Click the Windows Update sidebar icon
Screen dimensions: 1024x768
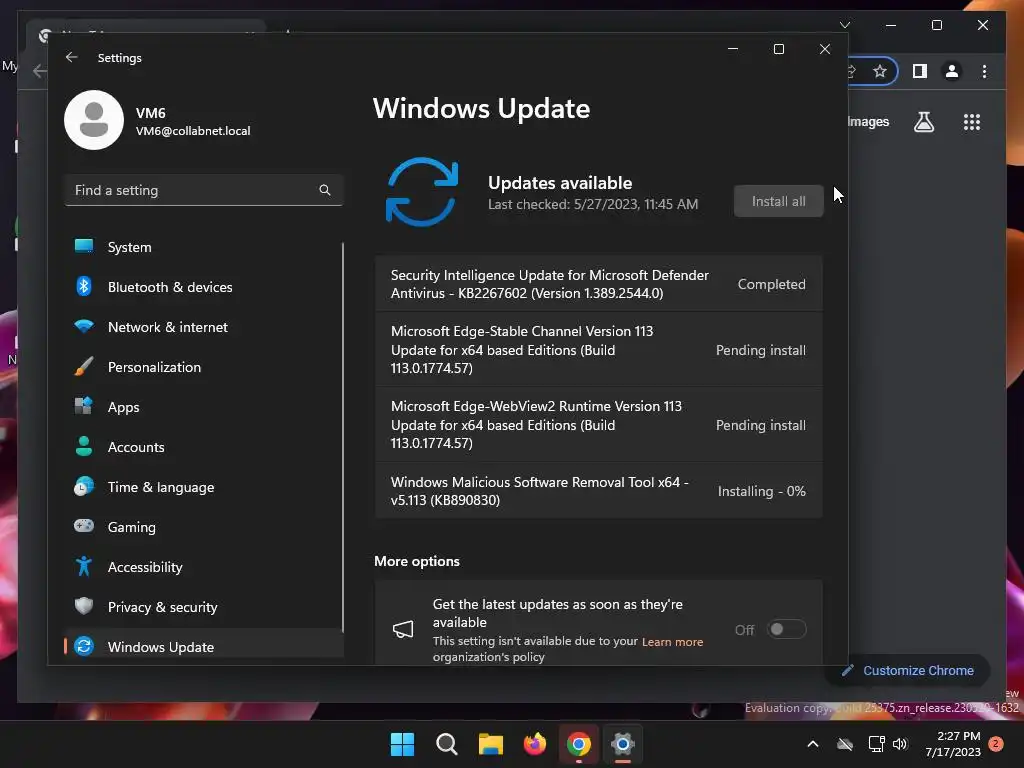[x=84, y=647]
